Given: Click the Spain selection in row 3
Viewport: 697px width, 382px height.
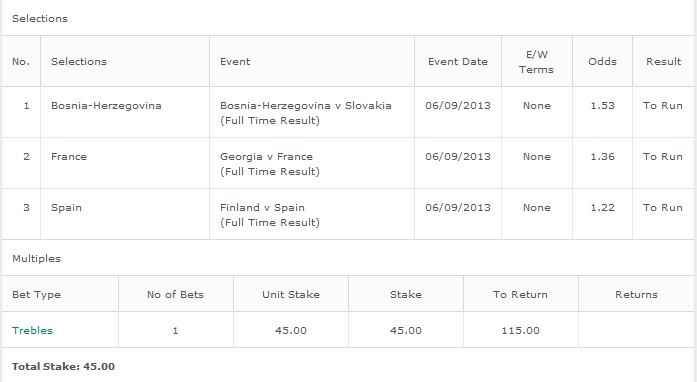Looking at the screenshot, I should [66, 208].
